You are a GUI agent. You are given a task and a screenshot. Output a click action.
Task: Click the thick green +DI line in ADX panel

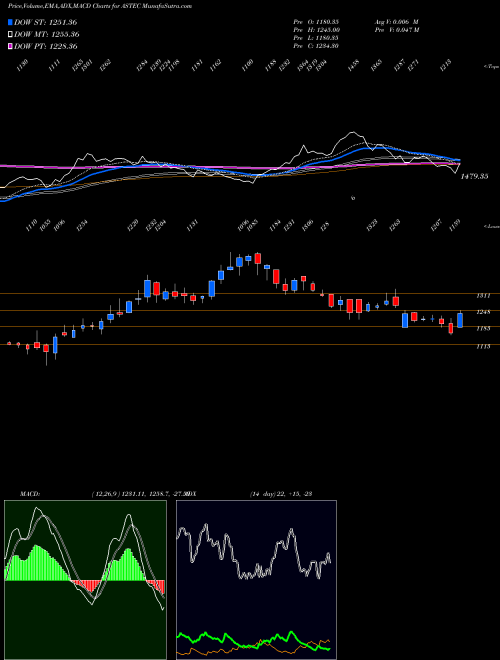pos(253,643)
